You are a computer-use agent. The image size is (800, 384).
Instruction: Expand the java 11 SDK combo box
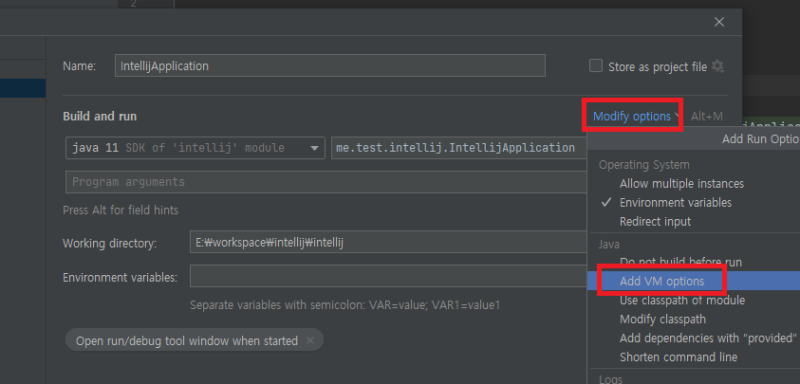pos(195,148)
